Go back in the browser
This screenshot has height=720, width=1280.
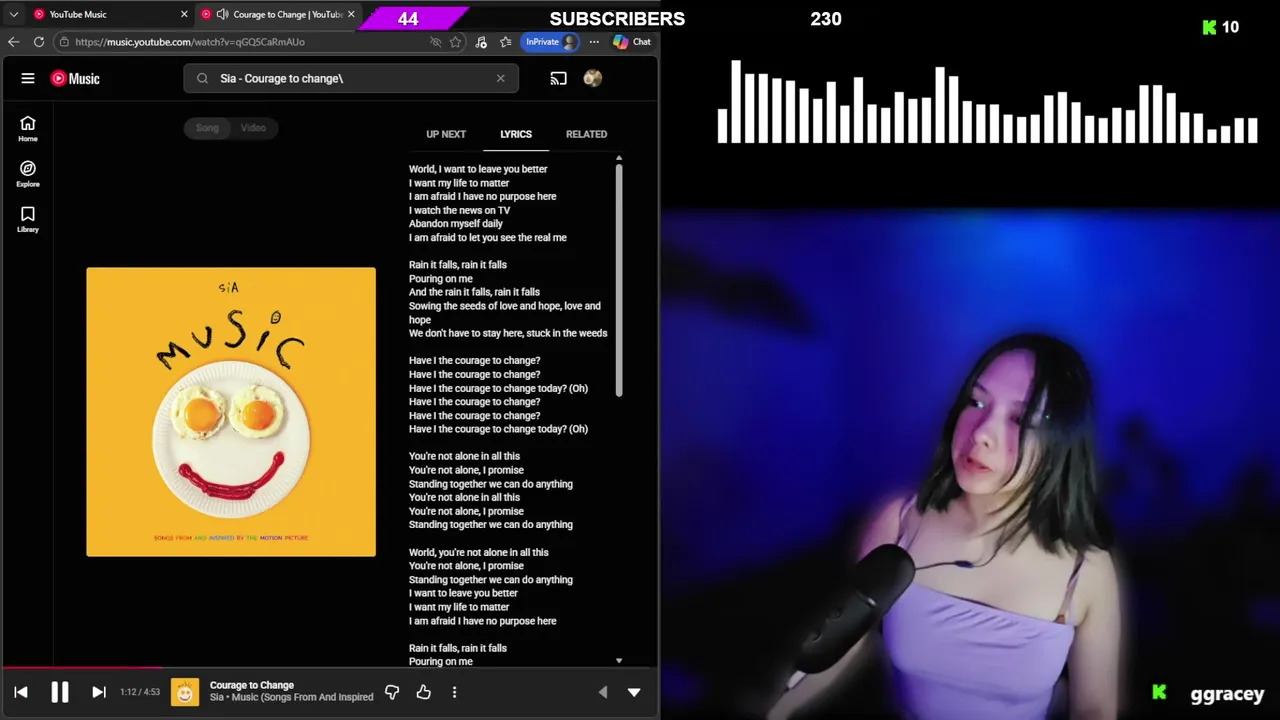click(x=13, y=42)
